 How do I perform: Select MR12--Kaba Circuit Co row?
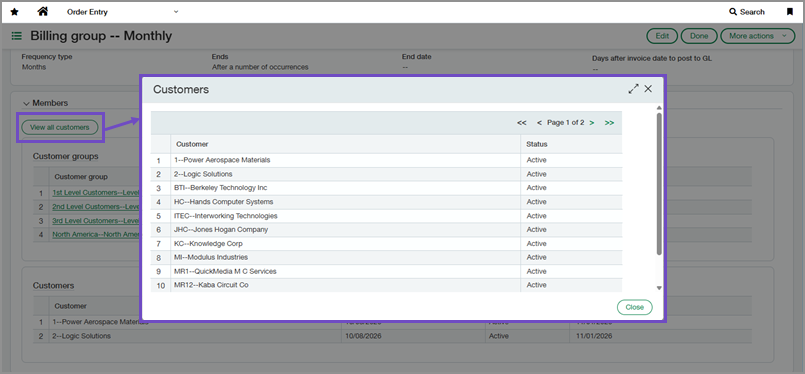(386, 285)
